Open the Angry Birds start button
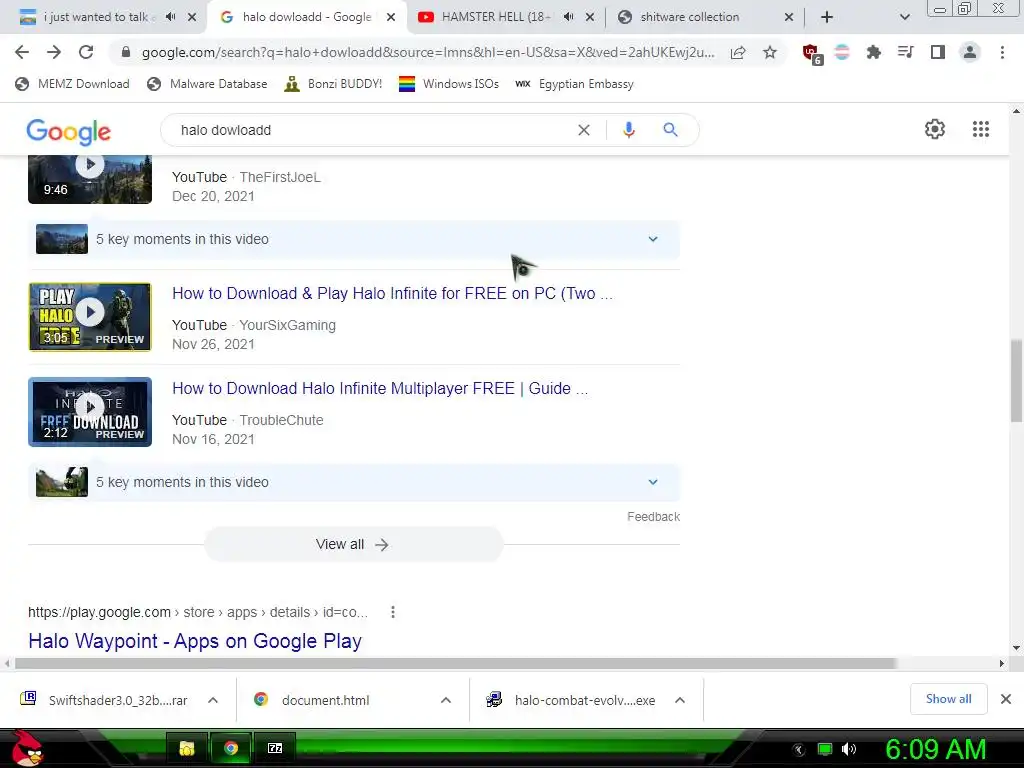 (27, 748)
